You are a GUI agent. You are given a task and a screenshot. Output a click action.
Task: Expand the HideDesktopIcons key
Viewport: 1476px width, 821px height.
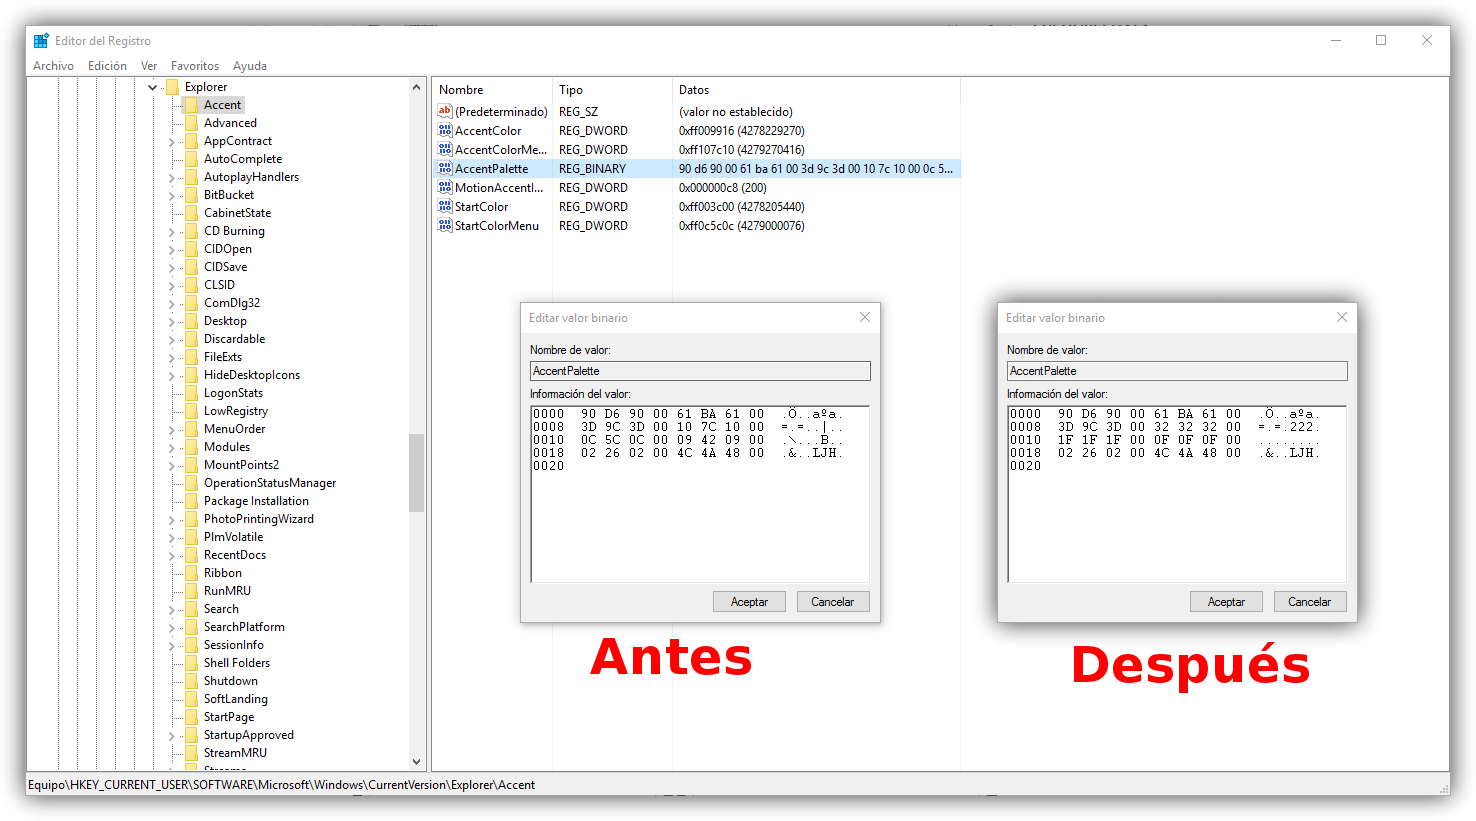(x=172, y=376)
